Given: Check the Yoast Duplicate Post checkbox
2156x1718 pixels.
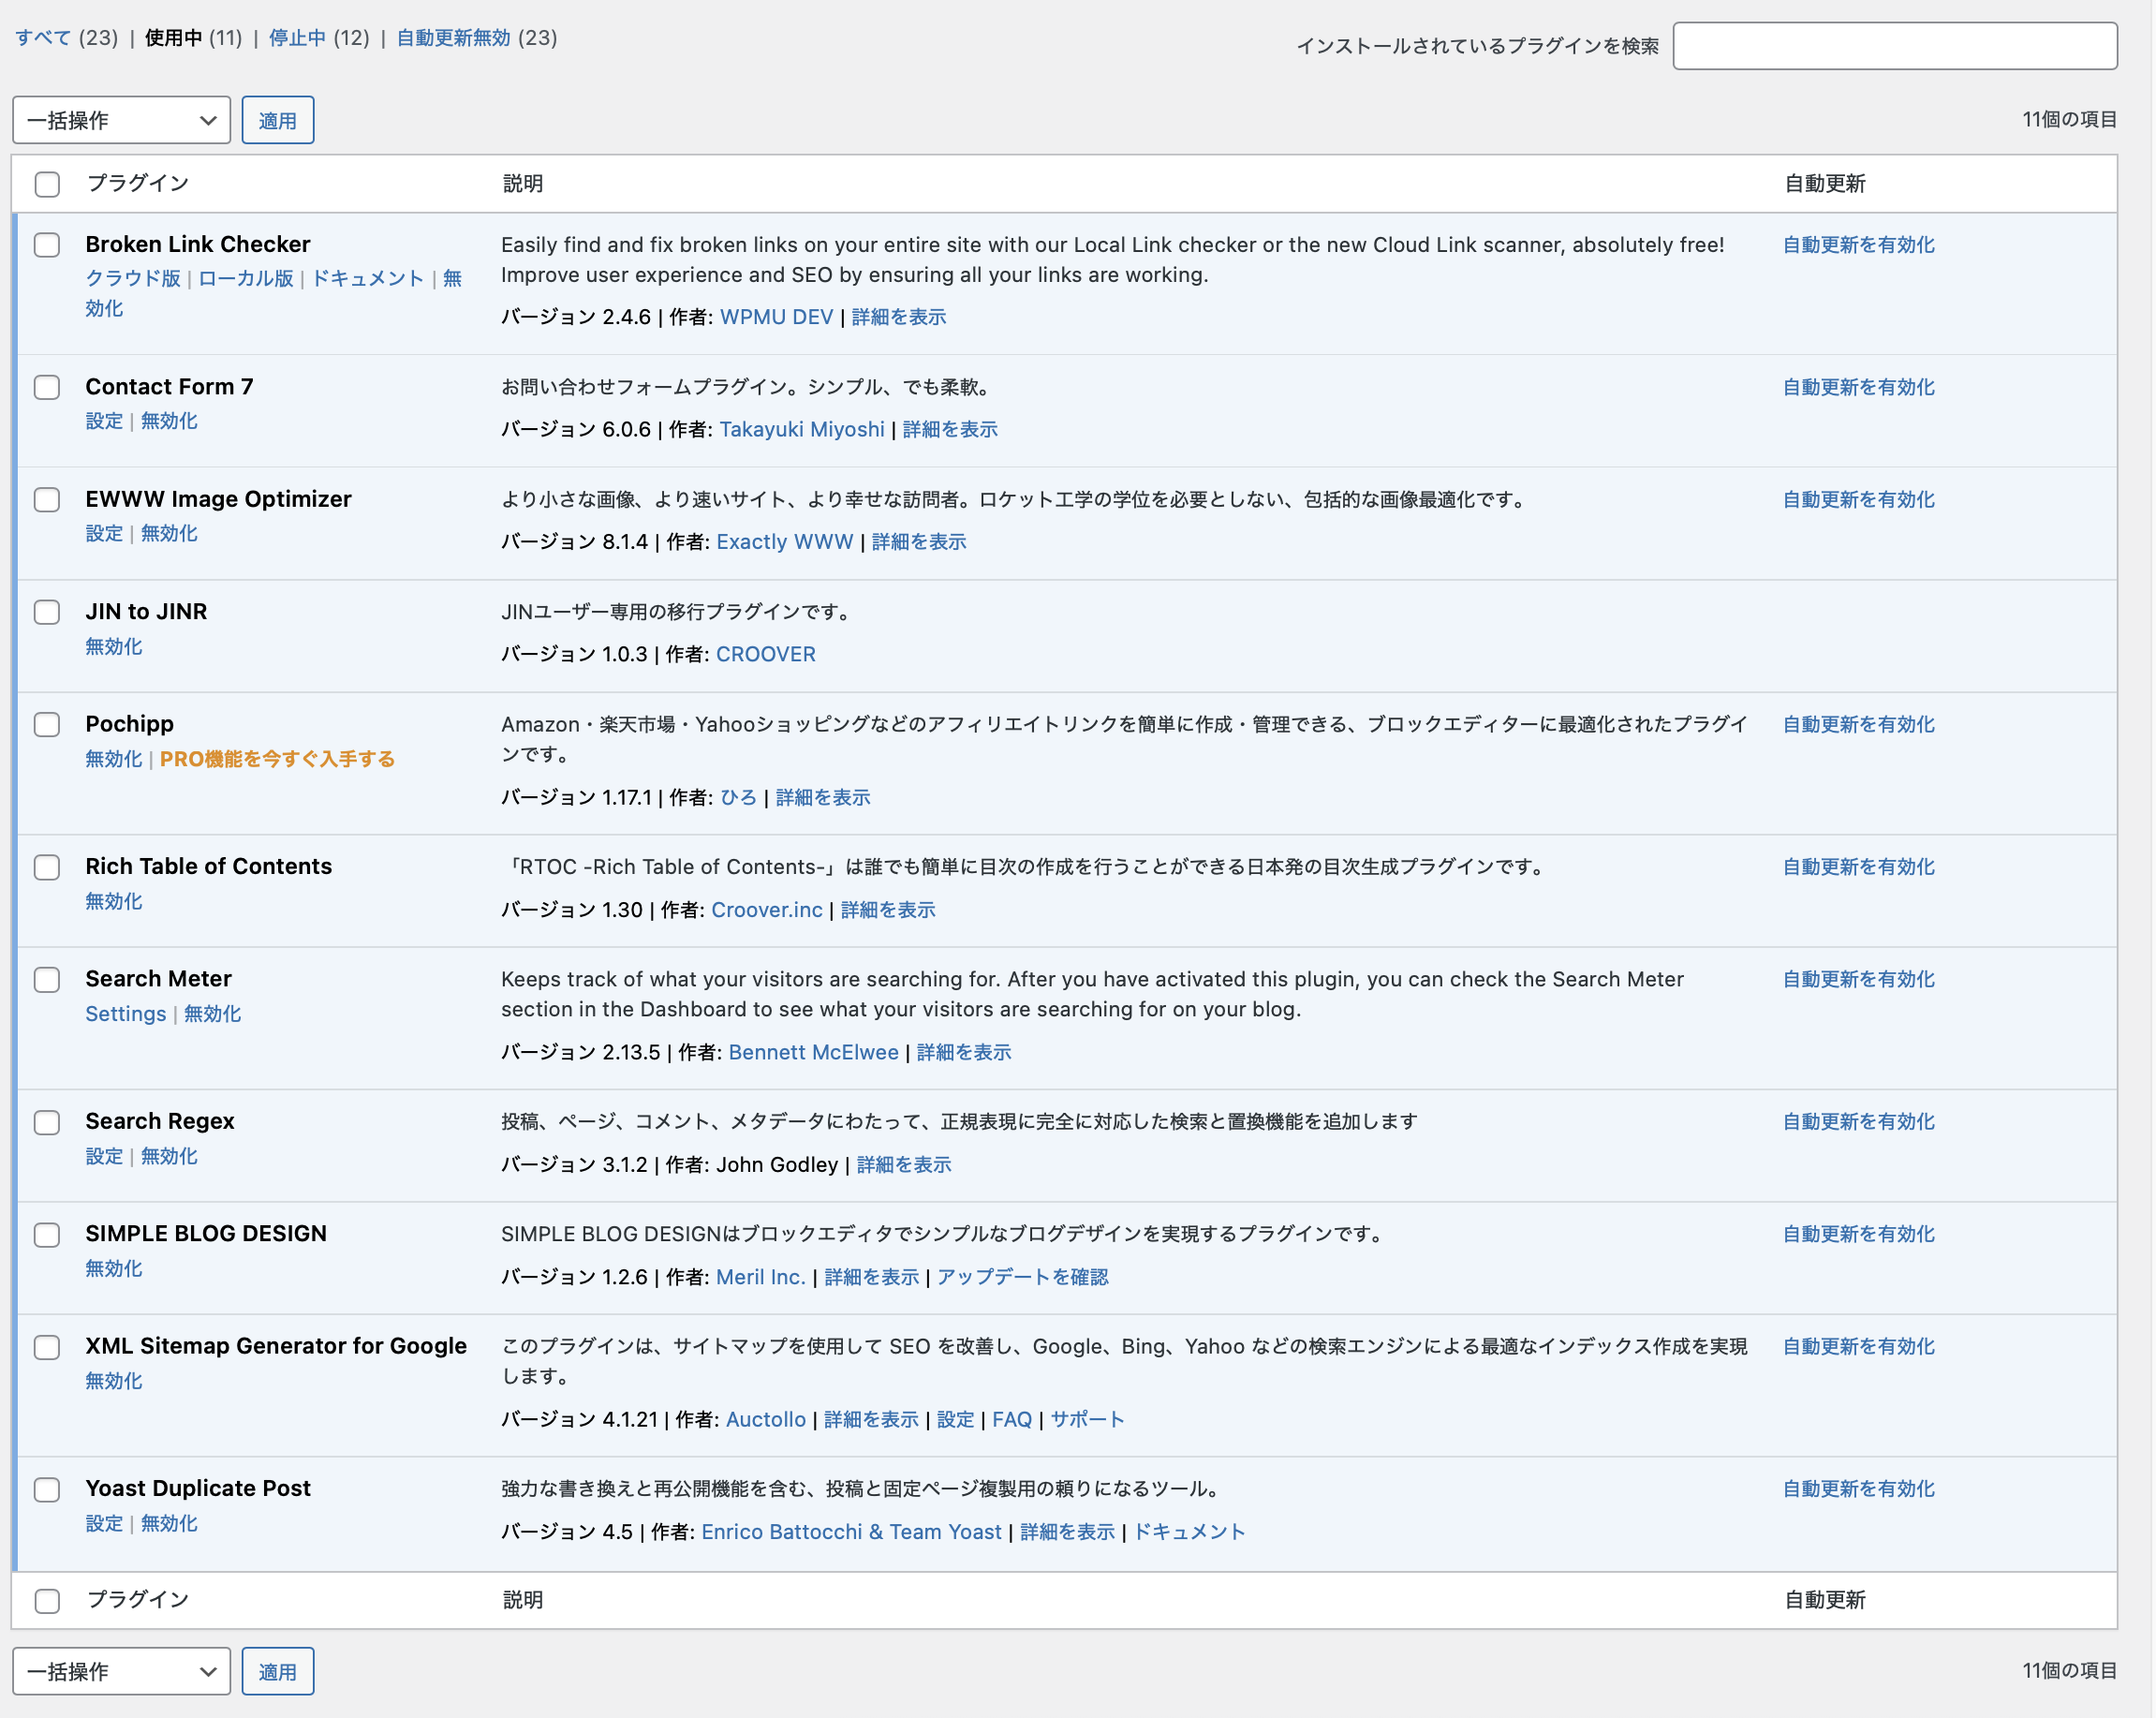Looking at the screenshot, I should [x=47, y=1489].
